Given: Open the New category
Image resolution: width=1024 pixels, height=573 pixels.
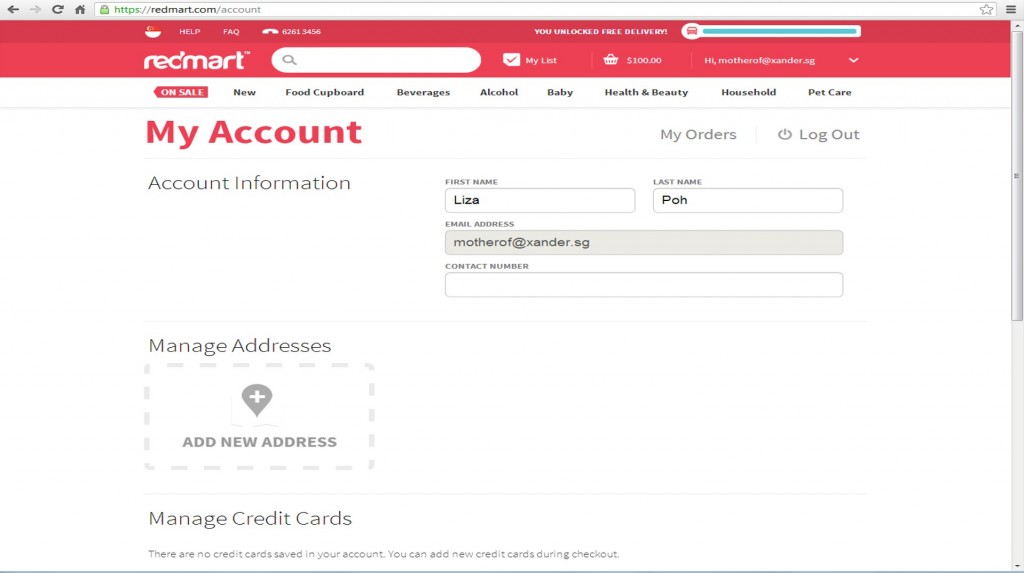Looking at the screenshot, I should pos(244,92).
